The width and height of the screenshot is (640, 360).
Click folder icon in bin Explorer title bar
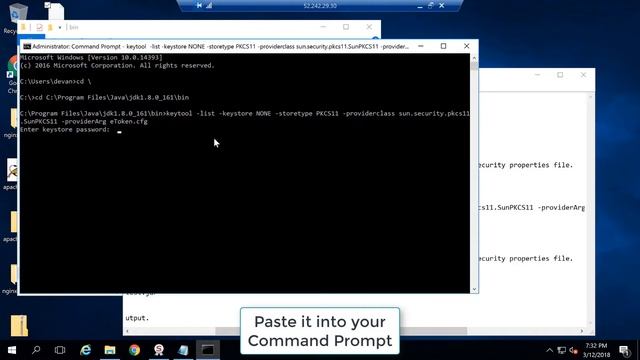24,27
